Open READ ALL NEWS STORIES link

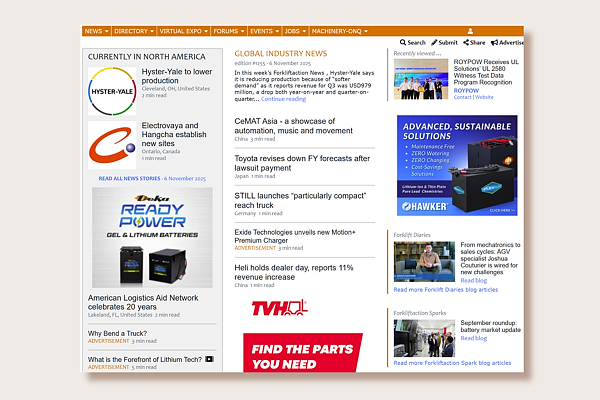click(152, 178)
